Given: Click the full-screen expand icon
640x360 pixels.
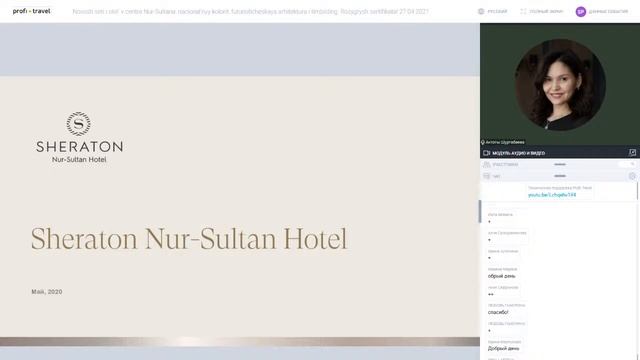Looking at the screenshot, I should pos(523,11).
